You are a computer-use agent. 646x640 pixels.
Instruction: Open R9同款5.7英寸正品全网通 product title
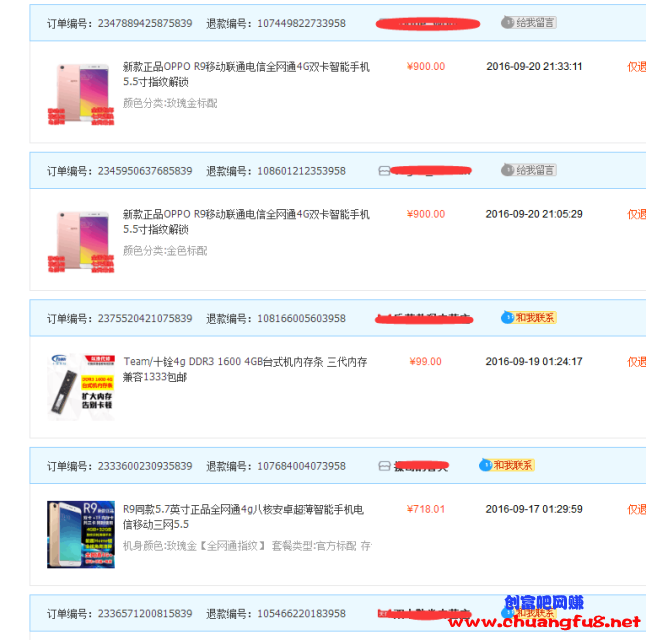(243, 517)
